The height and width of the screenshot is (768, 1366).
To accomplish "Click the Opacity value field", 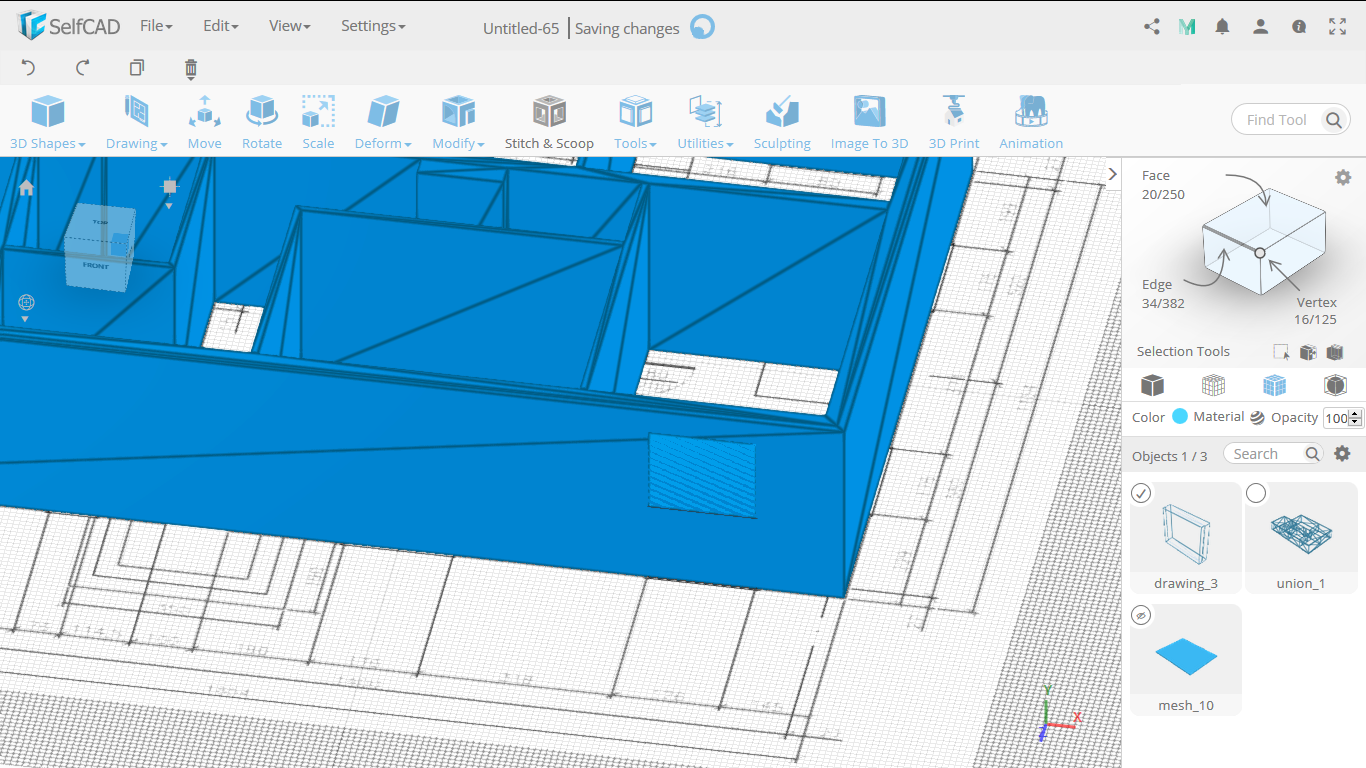I will click(x=1336, y=418).
